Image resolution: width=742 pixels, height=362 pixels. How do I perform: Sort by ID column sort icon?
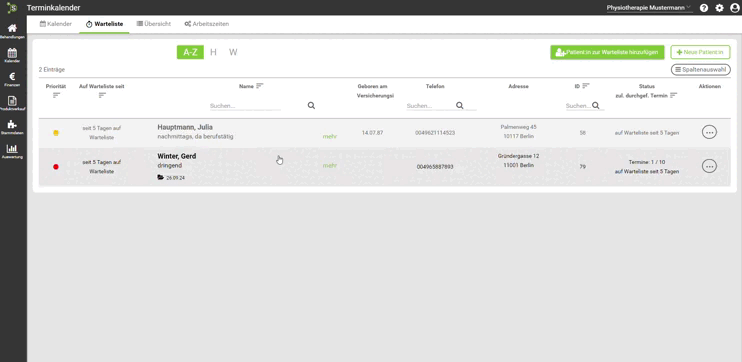[x=586, y=86]
